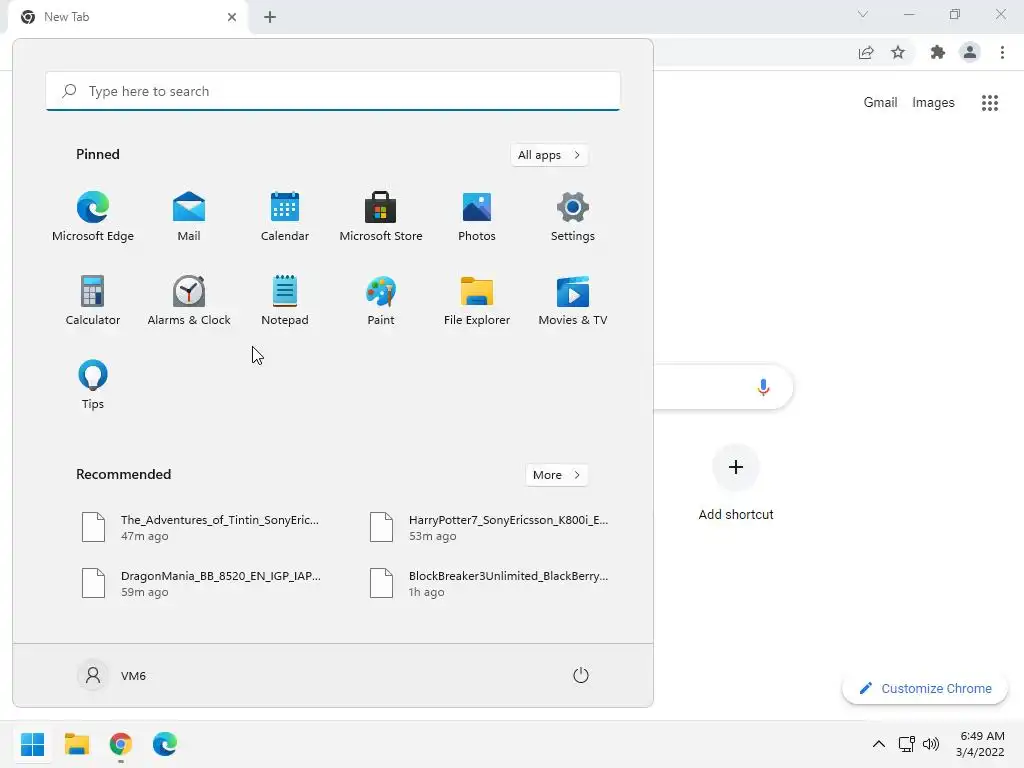
Task: Focus the Type here to search box
Action: click(x=333, y=91)
